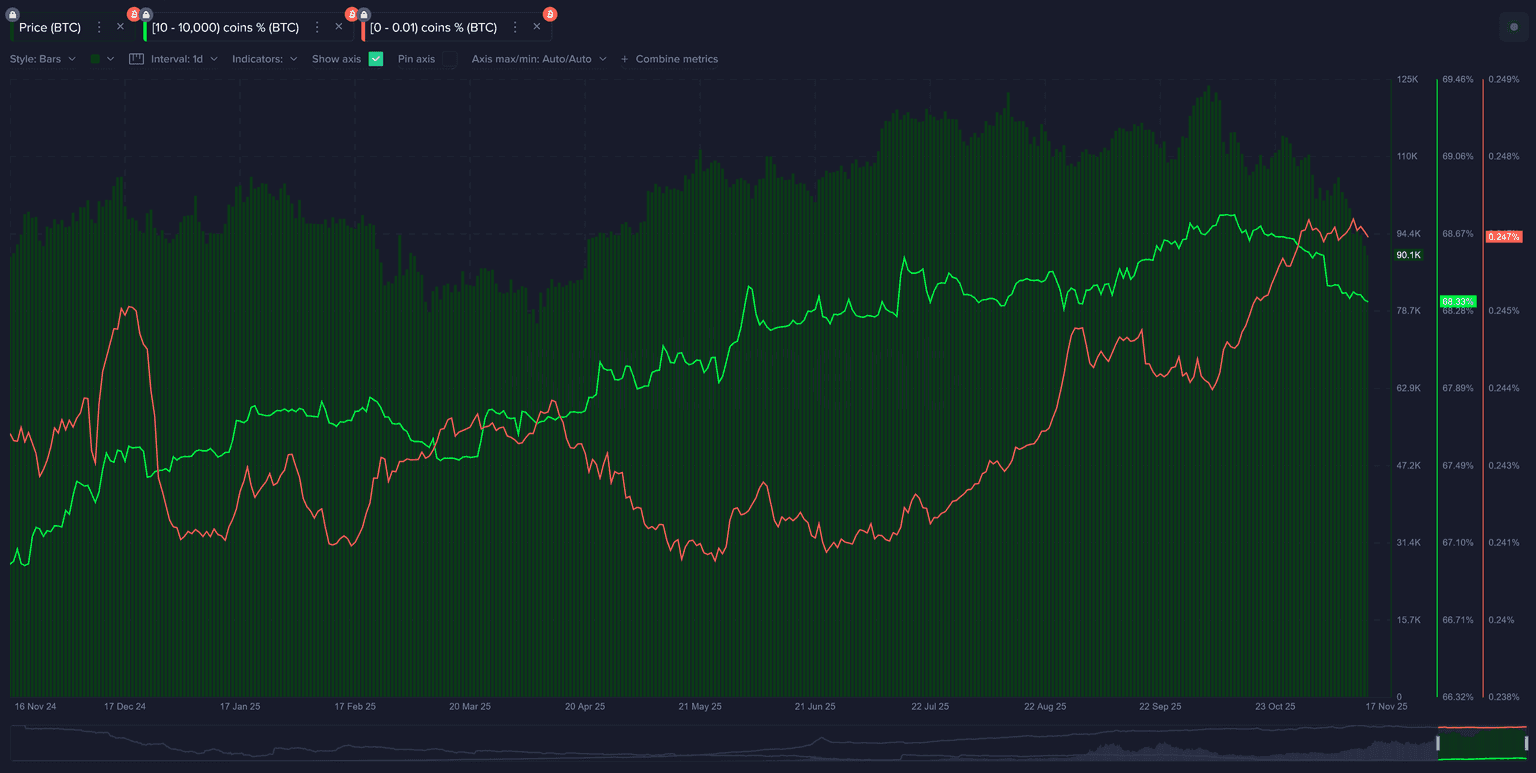This screenshot has height=773, width=1536.
Task: Enable the Pin axis checkbox
Action: click(x=450, y=59)
